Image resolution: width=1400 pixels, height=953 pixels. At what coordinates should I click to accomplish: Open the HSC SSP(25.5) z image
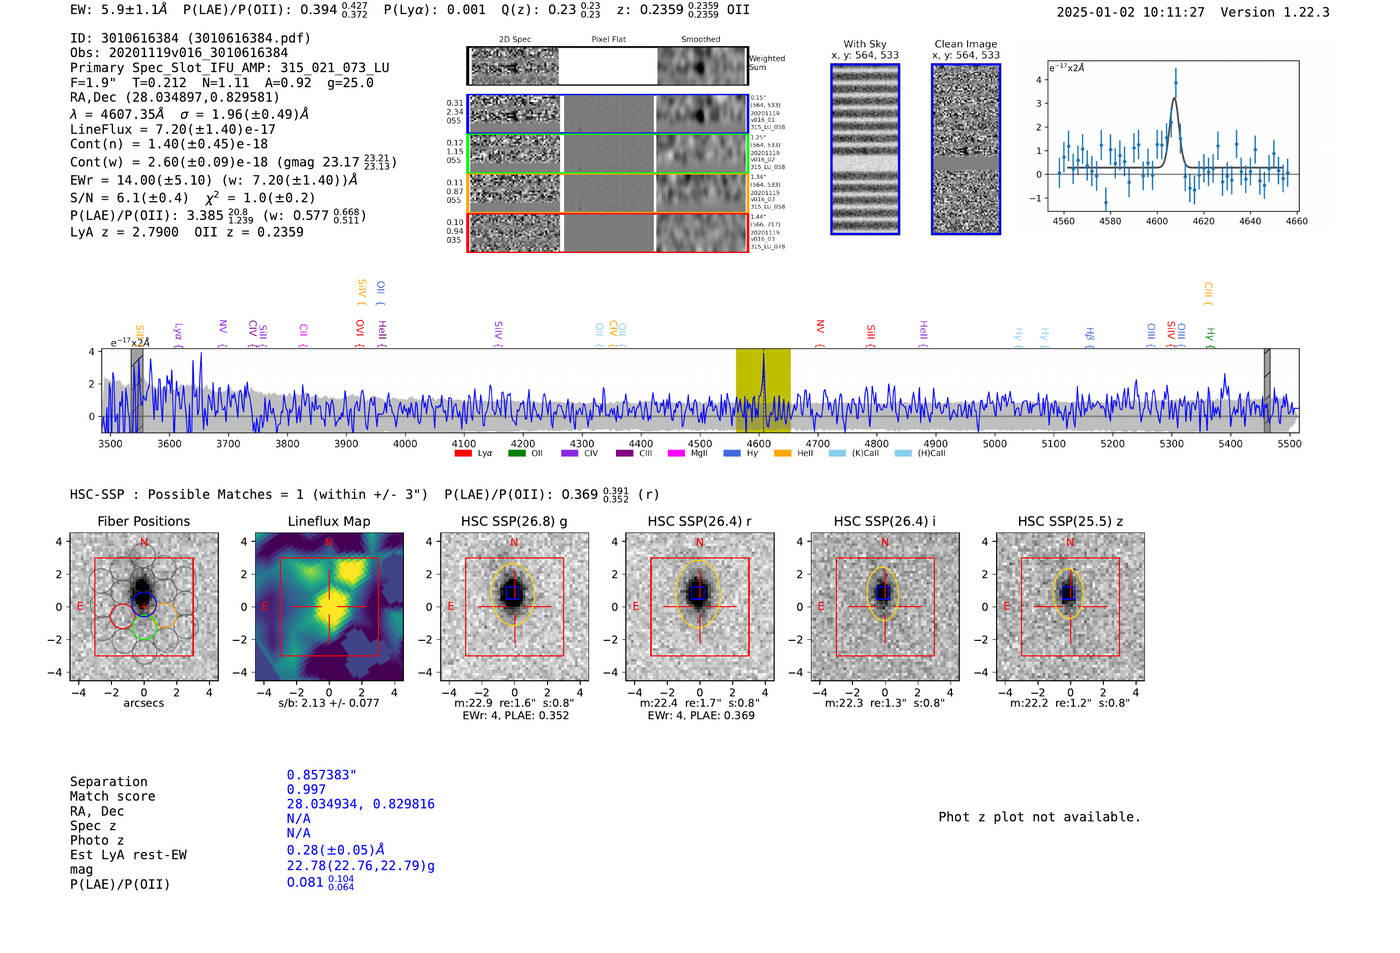(x=1070, y=607)
